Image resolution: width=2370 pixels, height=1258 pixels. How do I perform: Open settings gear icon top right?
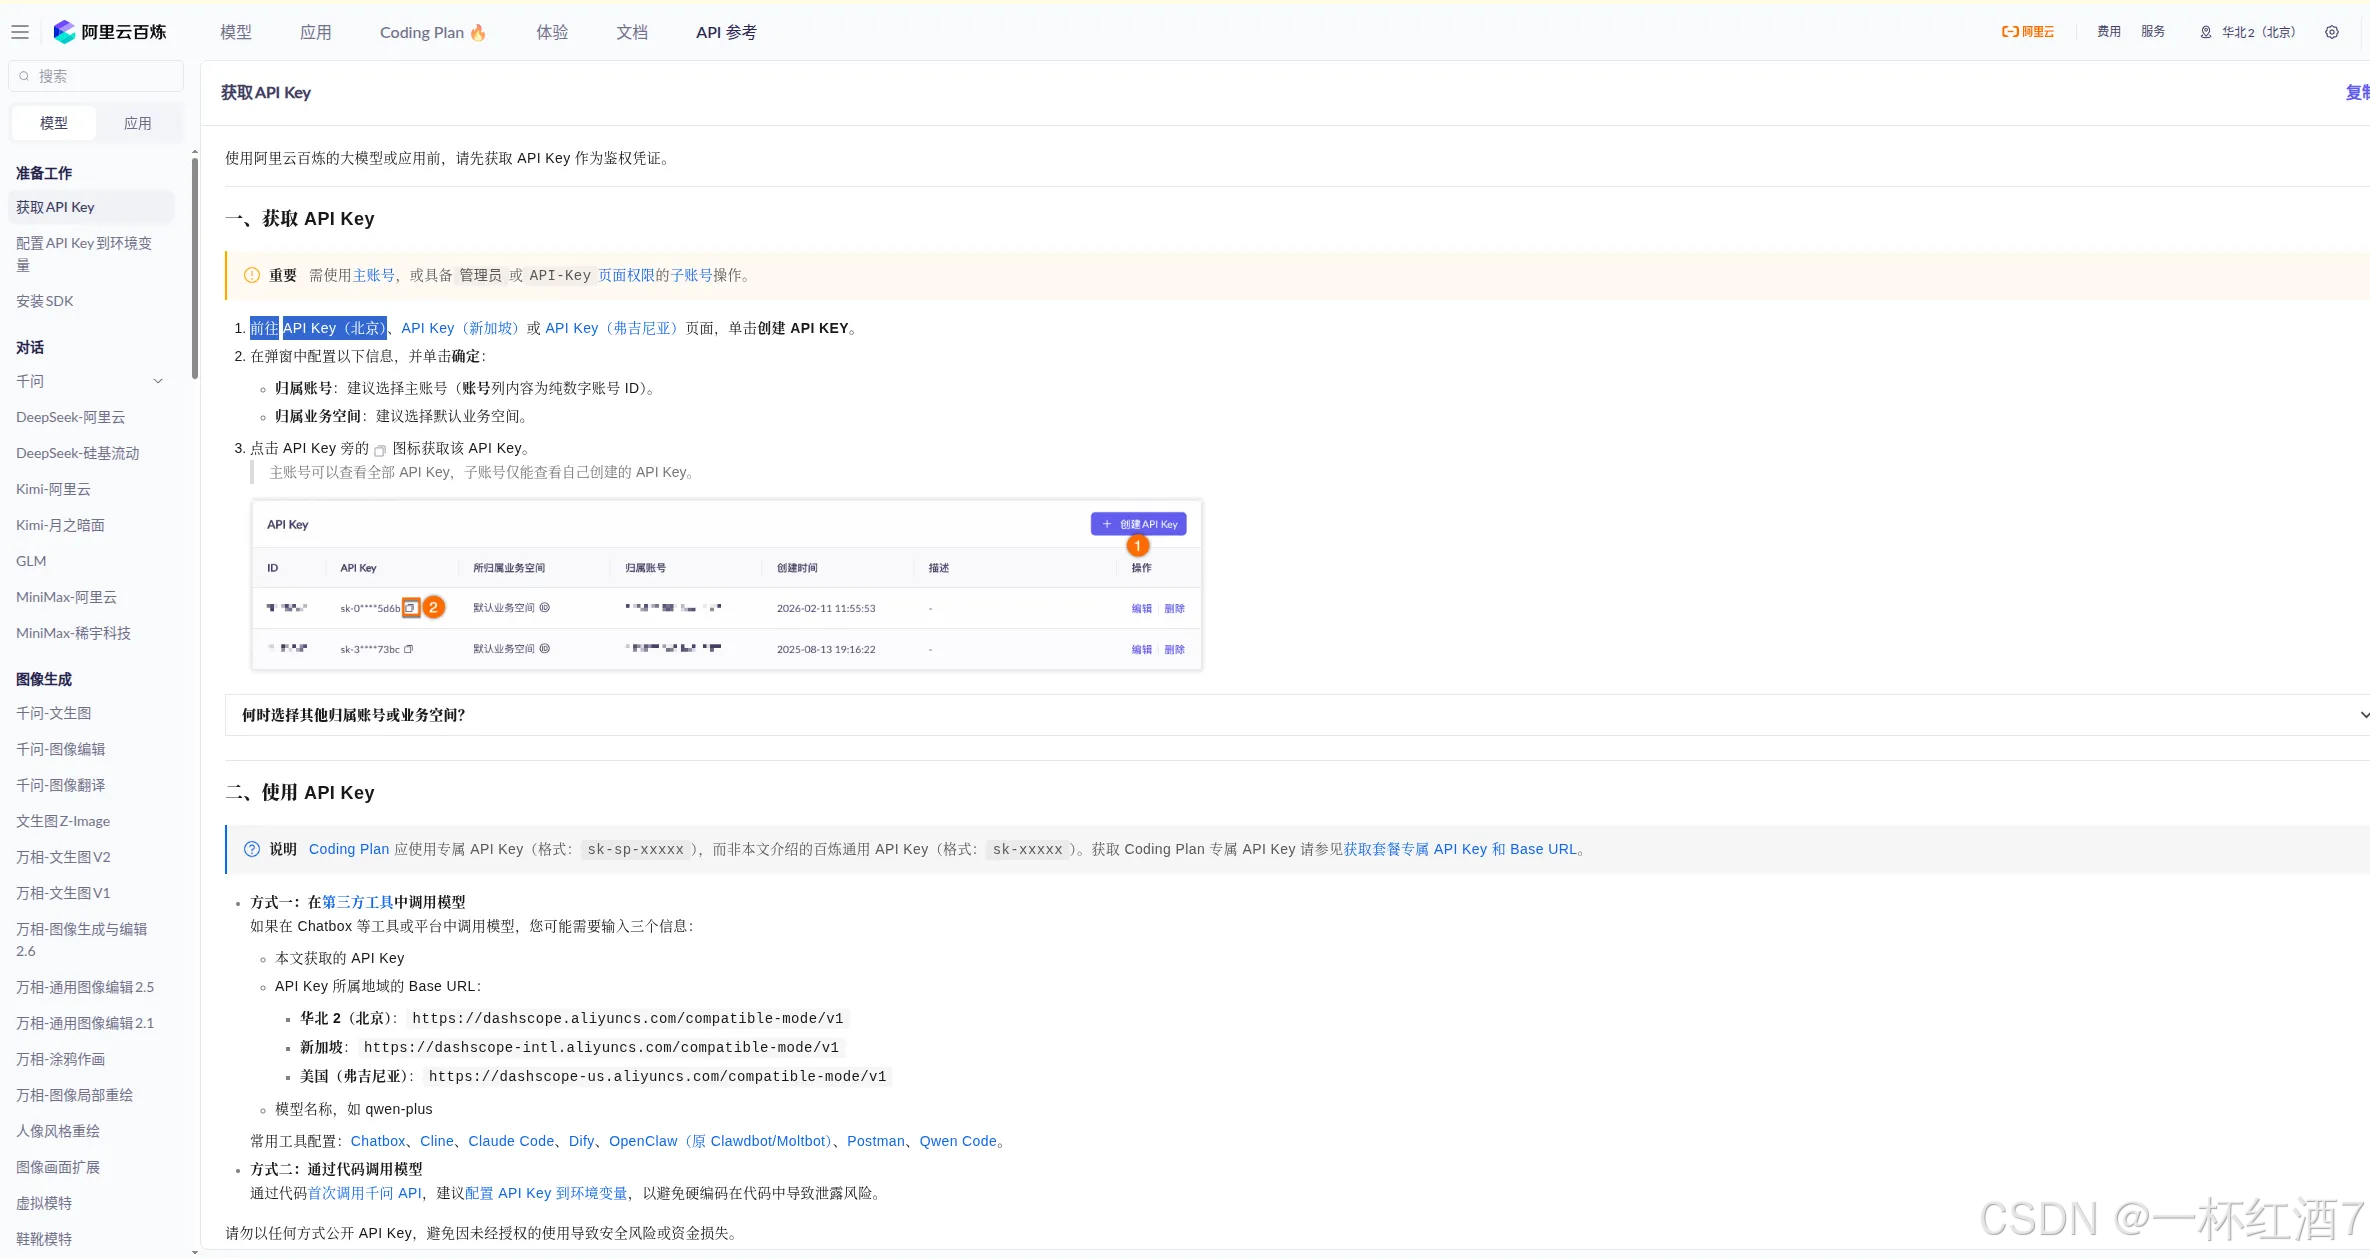tap(2331, 32)
